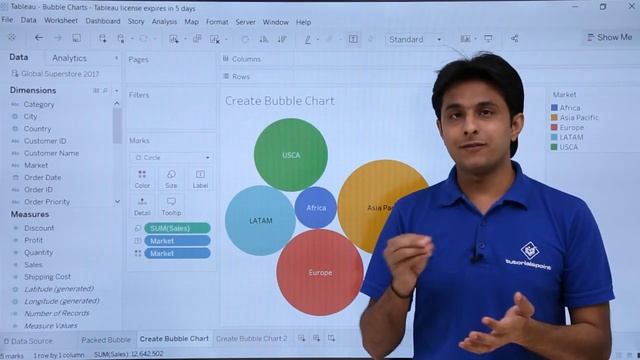Click the Market pill on the Label row

(x=177, y=241)
